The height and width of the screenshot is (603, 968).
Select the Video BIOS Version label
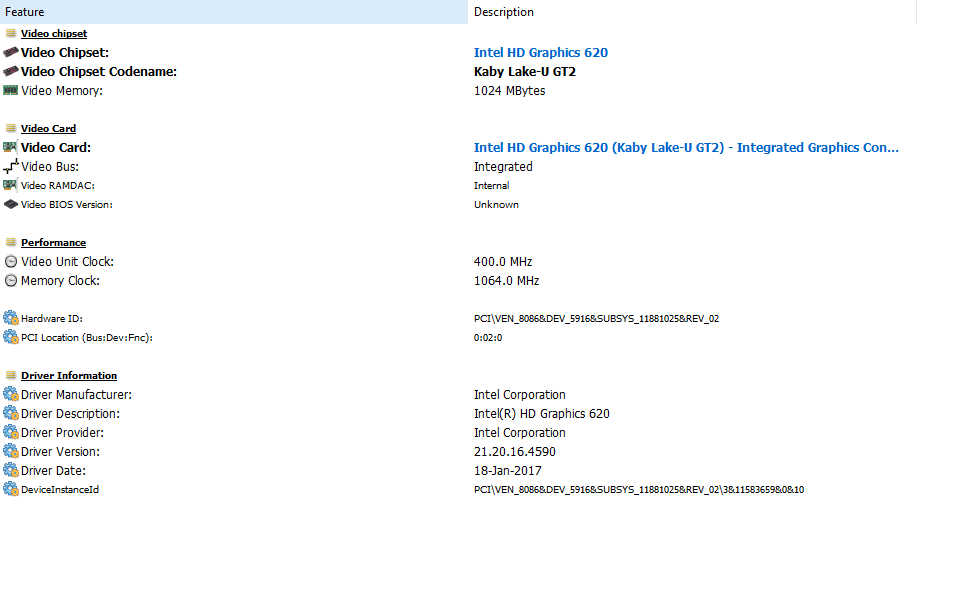click(67, 204)
